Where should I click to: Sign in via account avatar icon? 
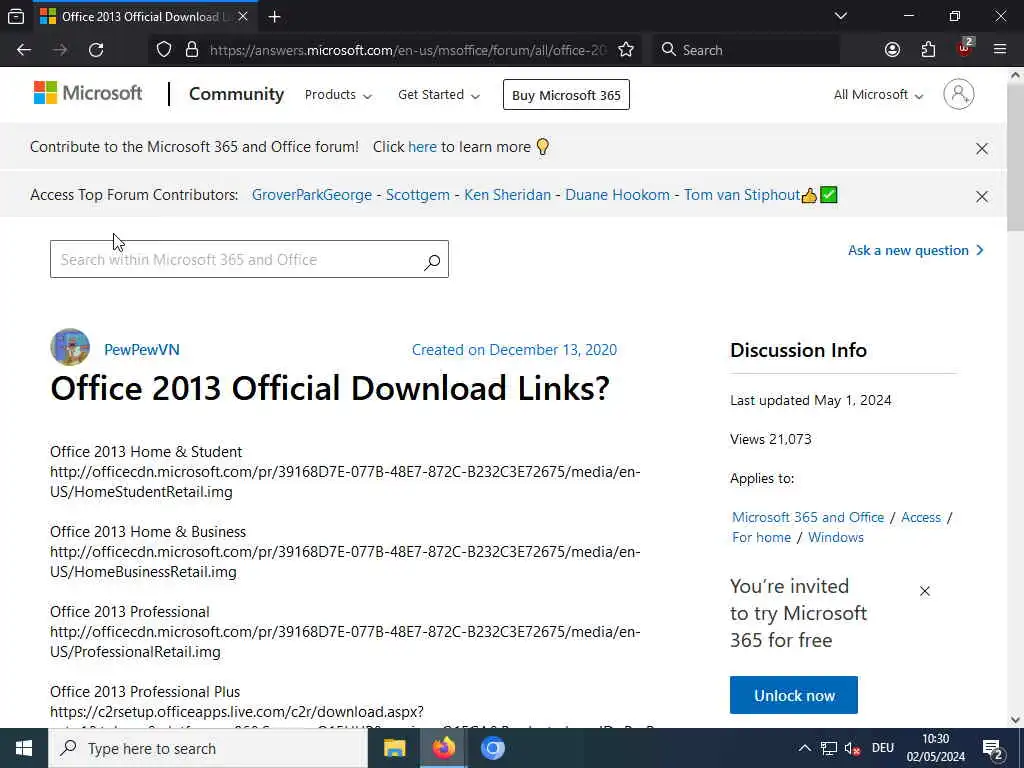click(x=959, y=94)
